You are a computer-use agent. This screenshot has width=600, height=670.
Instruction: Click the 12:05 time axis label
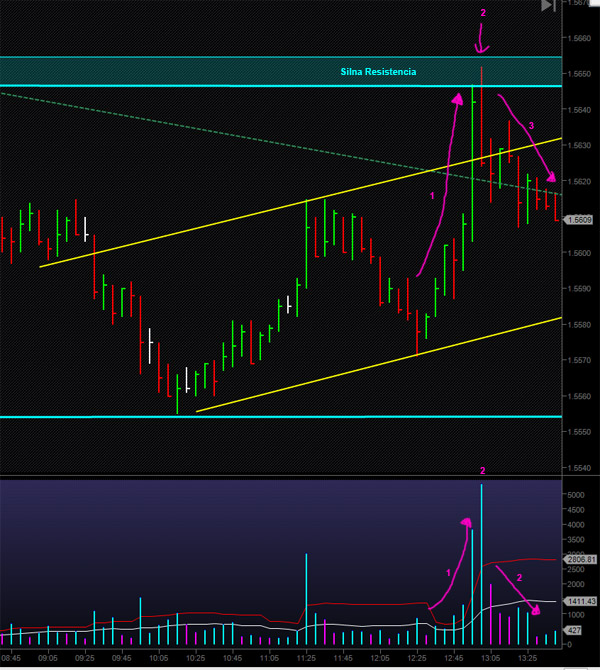pos(380,658)
